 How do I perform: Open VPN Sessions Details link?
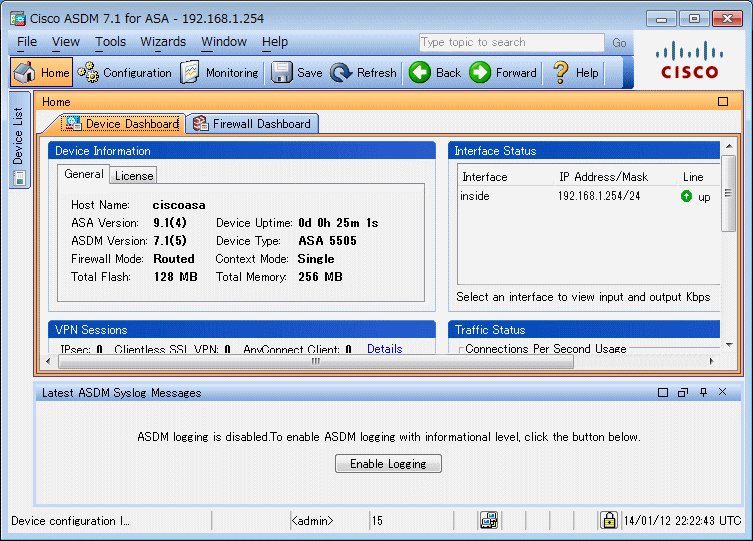(384, 349)
